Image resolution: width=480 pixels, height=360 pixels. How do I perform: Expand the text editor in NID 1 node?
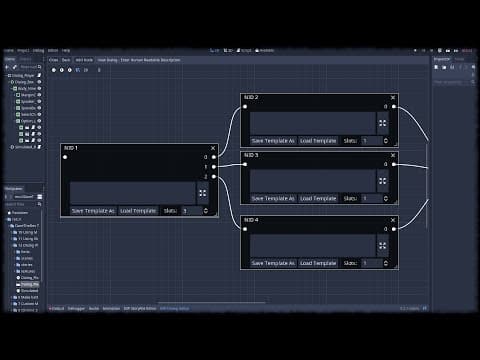[203, 193]
